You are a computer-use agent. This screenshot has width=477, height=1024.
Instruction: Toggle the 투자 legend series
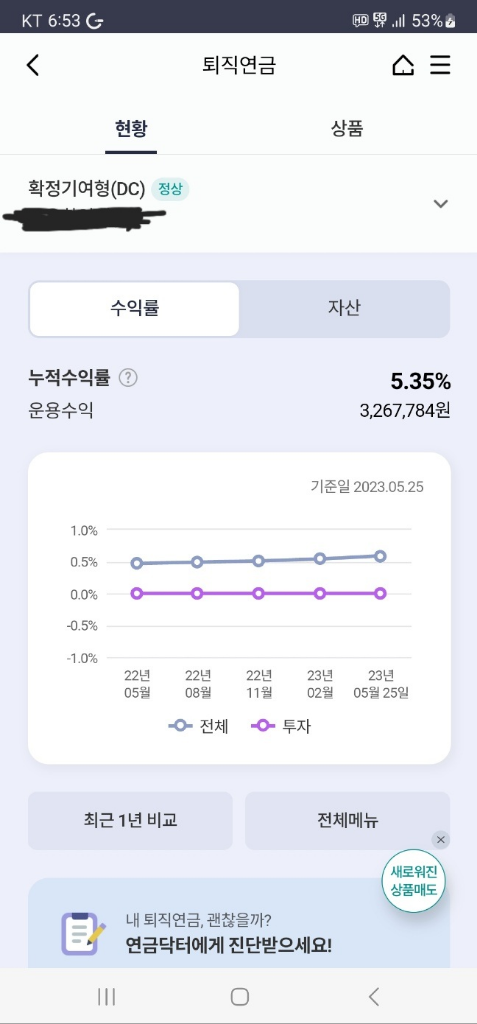pyautogui.click(x=281, y=726)
